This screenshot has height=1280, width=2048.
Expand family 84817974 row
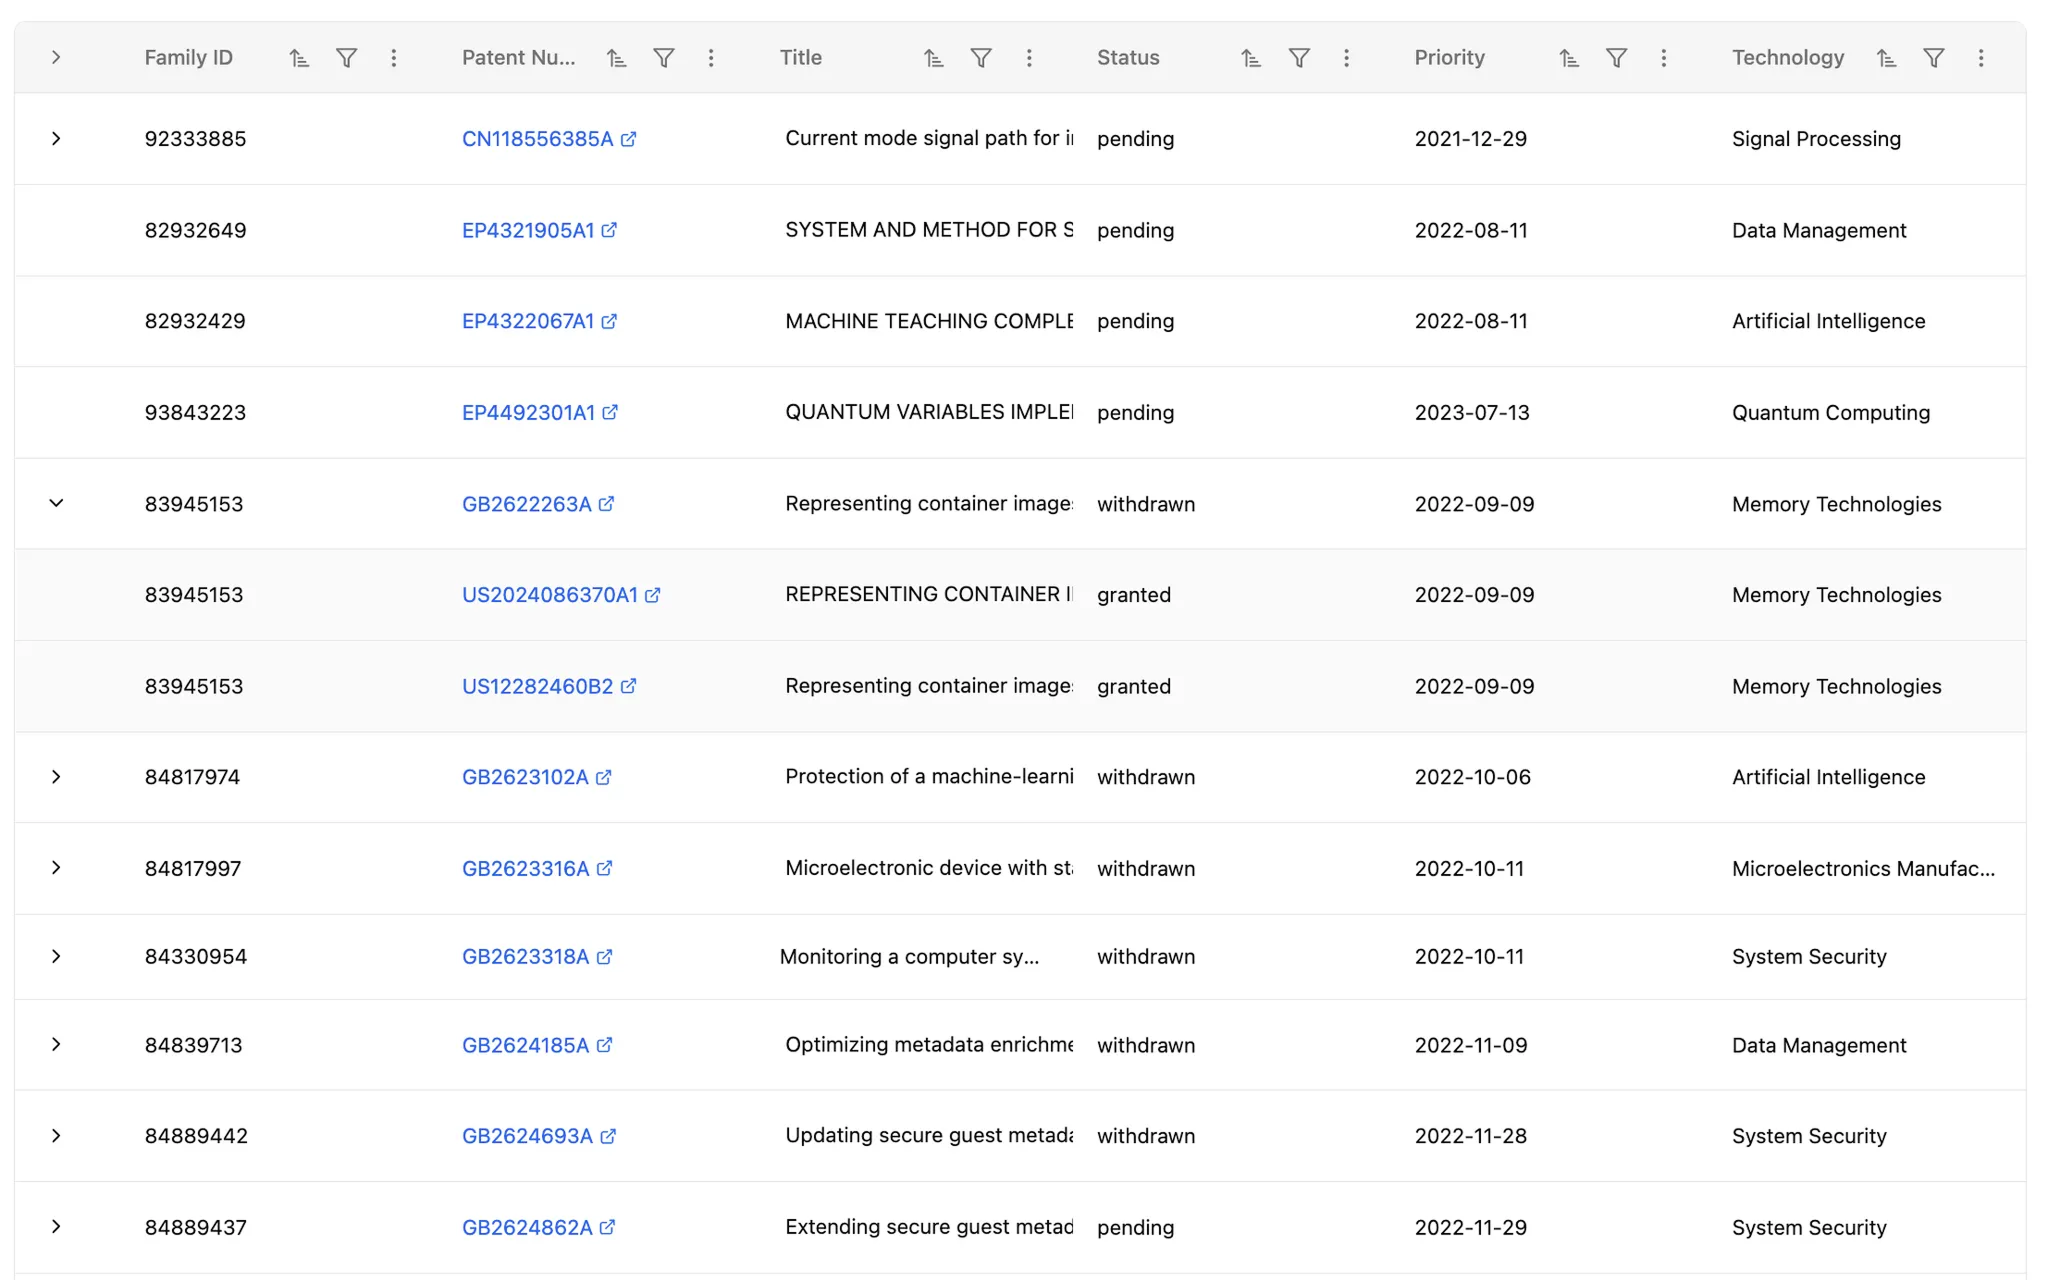pos(56,777)
